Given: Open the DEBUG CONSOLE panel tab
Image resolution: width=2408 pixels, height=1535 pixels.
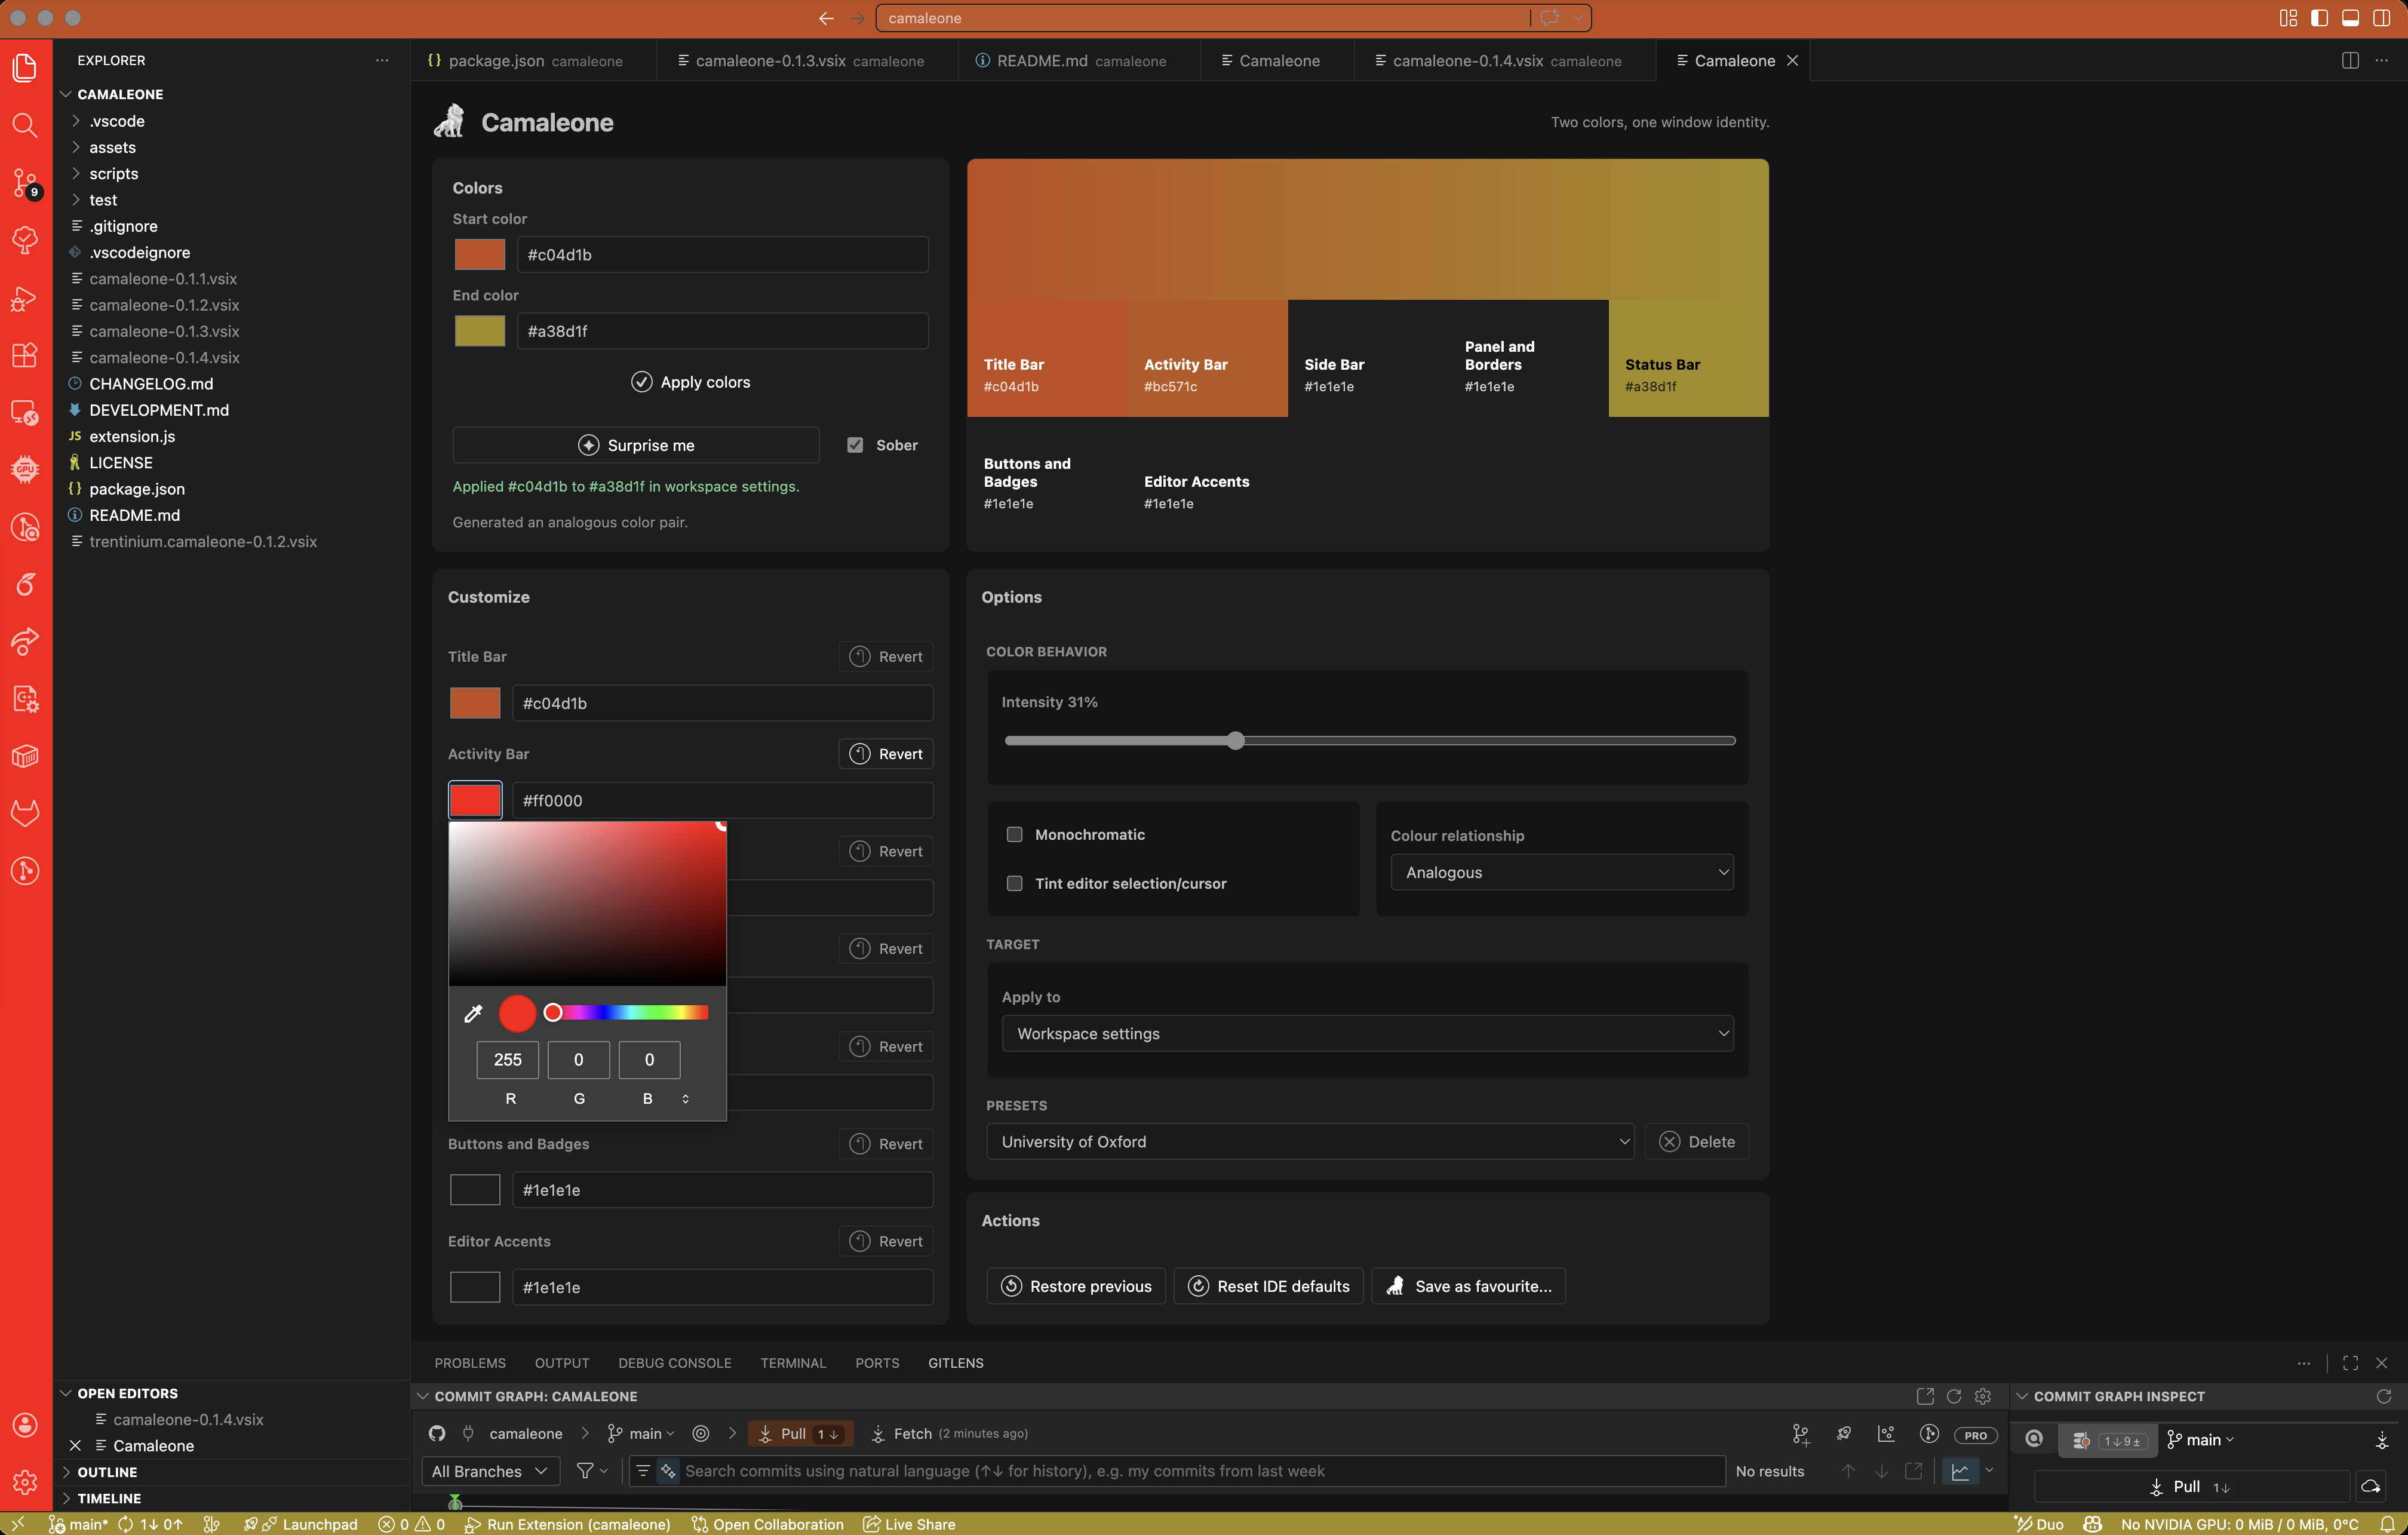Looking at the screenshot, I should point(674,1363).
